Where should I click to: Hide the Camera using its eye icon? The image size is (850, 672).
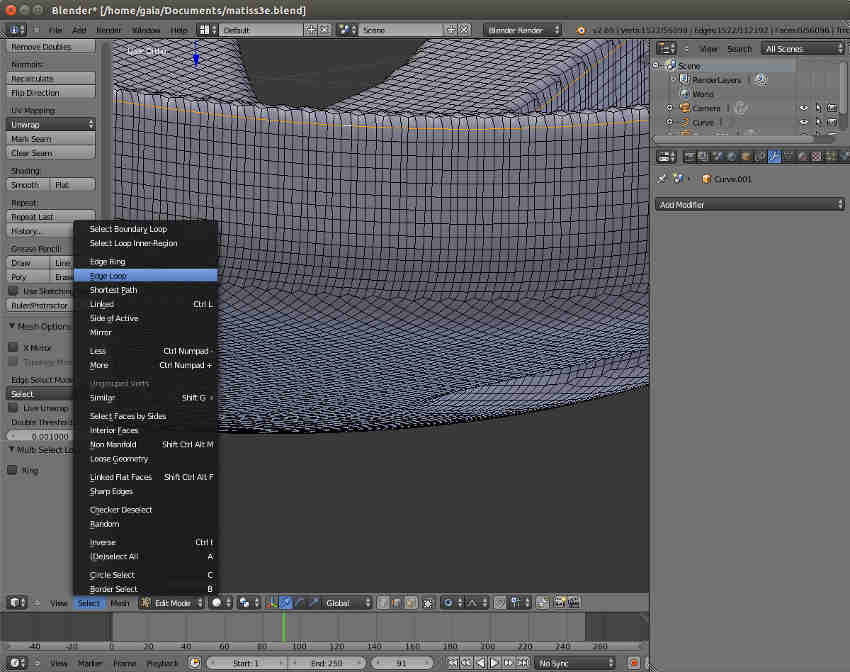tap(803, 108)
